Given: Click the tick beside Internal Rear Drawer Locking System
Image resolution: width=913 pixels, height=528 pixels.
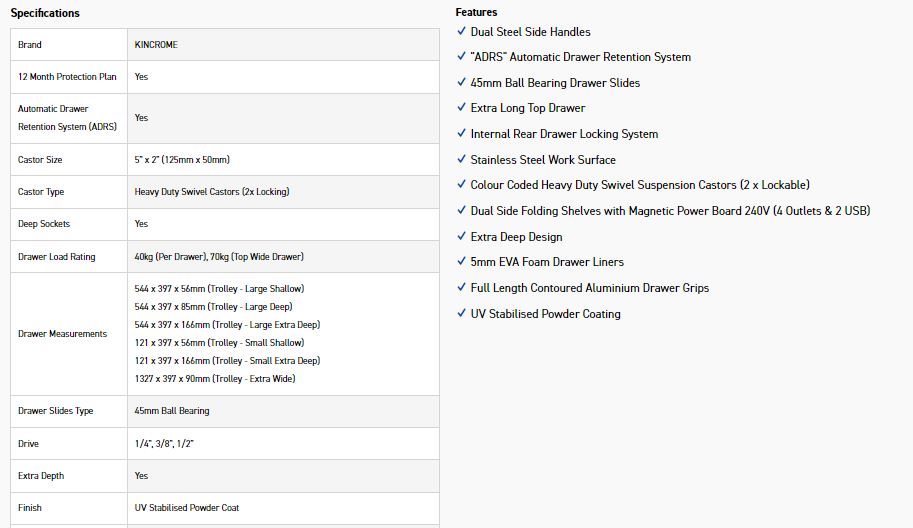Looking at the screenshot, I should point(461,134).
